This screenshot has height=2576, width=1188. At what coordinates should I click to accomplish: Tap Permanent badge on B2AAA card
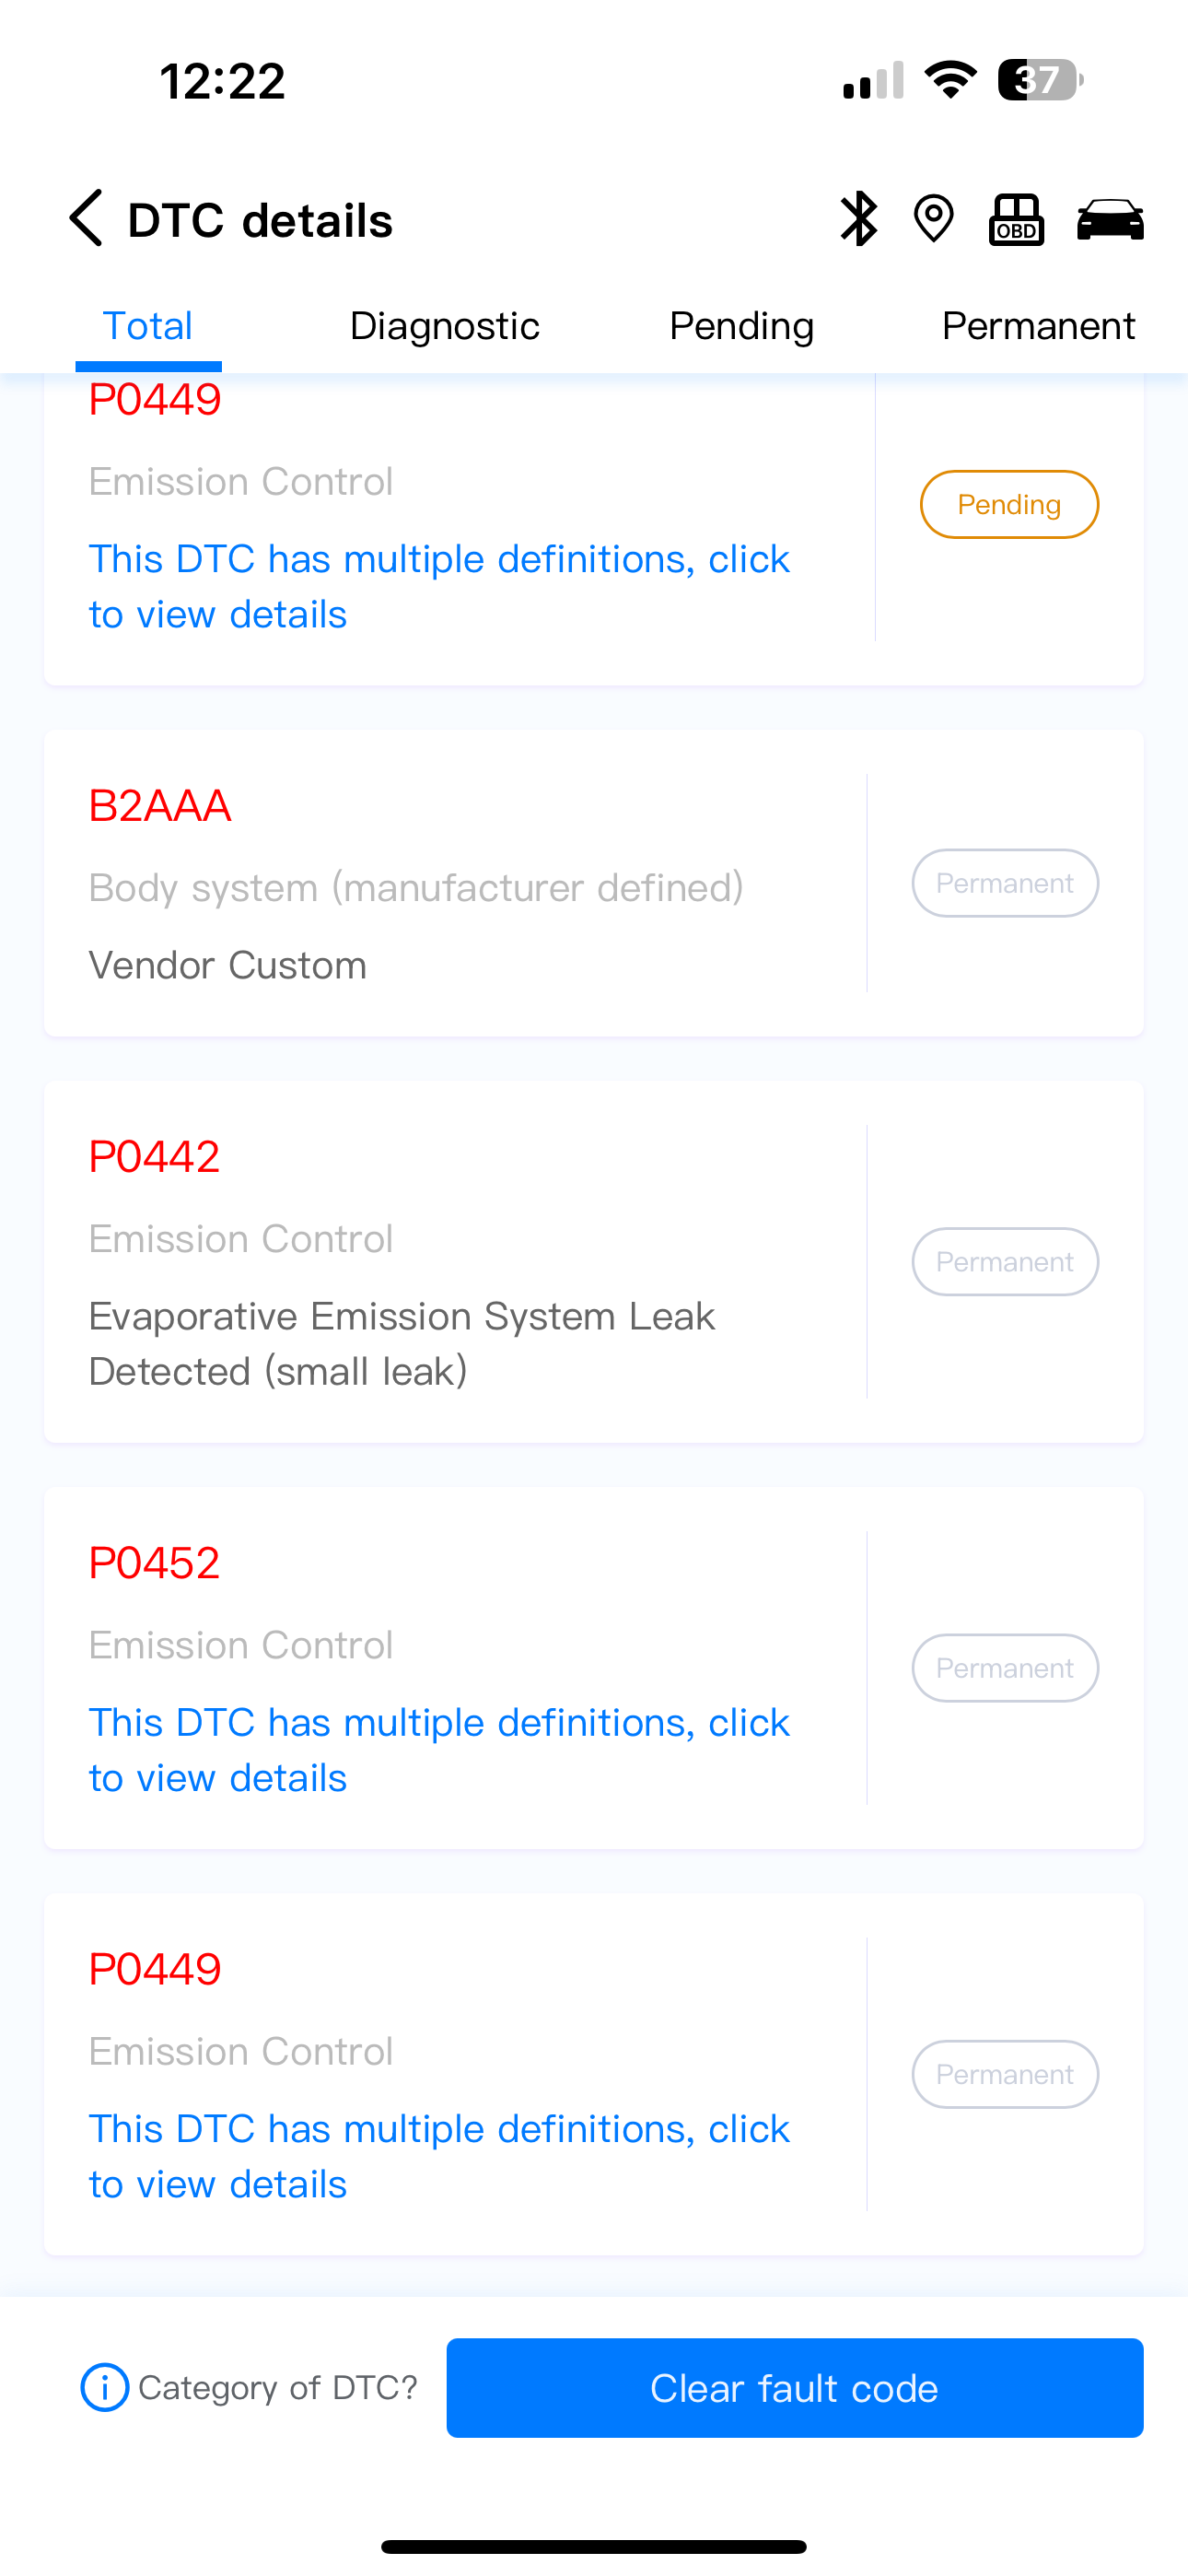point(1005,883)
